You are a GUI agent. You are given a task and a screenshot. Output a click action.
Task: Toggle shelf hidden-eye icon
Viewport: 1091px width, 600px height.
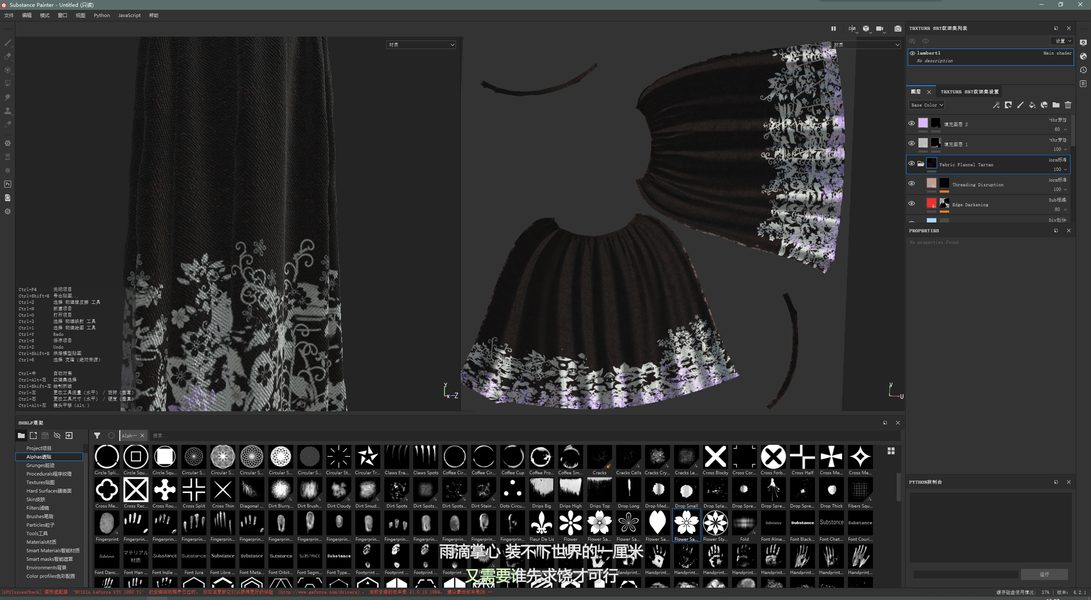57,436
